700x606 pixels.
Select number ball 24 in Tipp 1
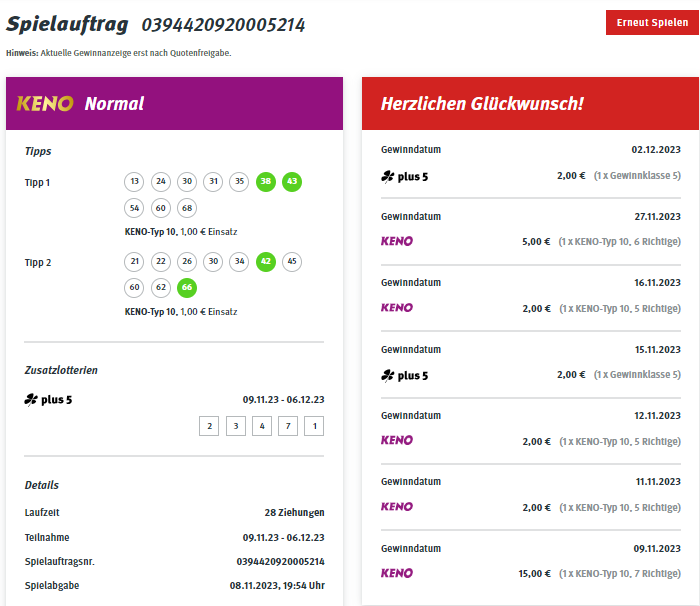(x=161, y=181)
